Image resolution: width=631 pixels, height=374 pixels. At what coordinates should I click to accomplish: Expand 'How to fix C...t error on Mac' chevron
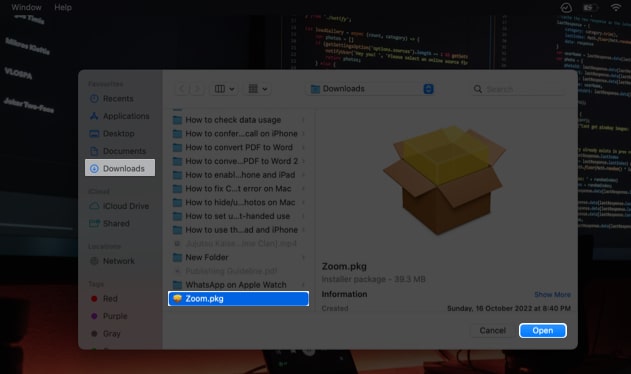[303, 188]
